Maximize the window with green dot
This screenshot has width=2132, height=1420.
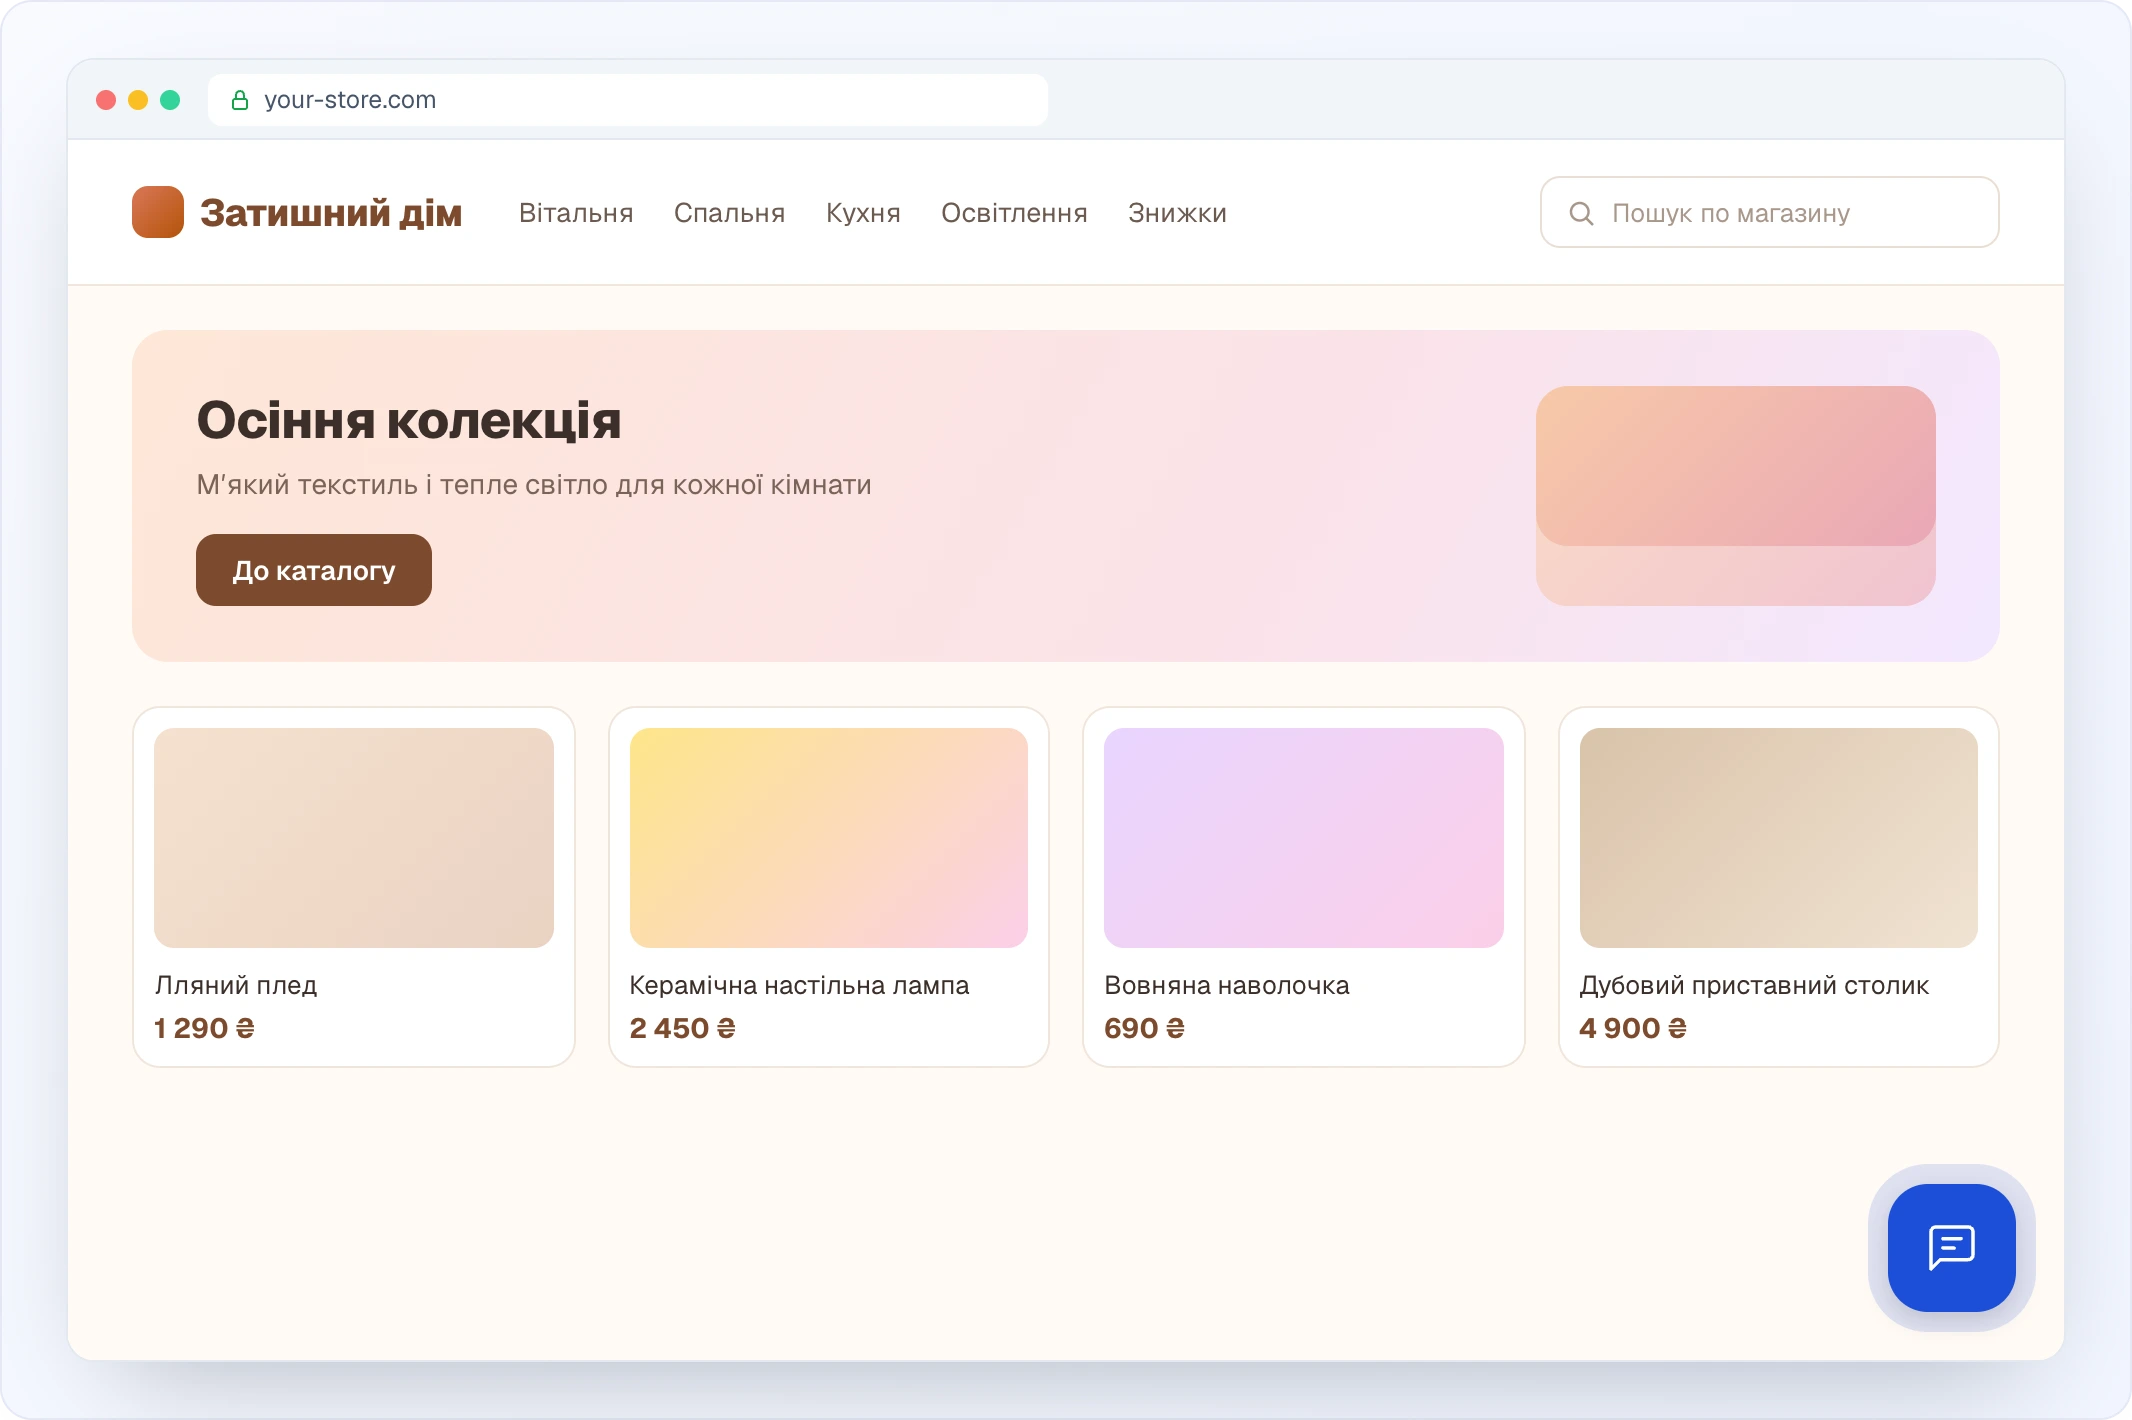point(170,100)
